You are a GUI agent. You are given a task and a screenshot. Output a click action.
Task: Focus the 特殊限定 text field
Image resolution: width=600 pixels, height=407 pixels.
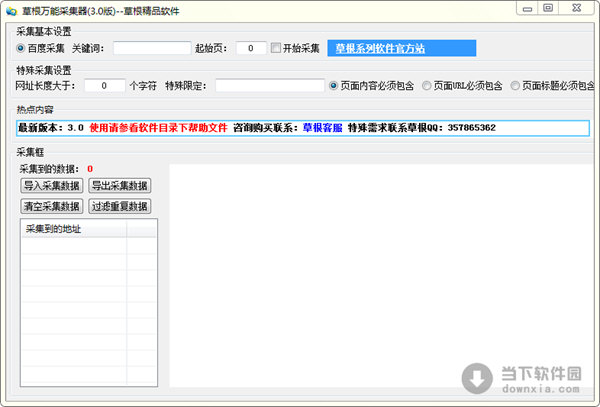click(x=270, y=86)
